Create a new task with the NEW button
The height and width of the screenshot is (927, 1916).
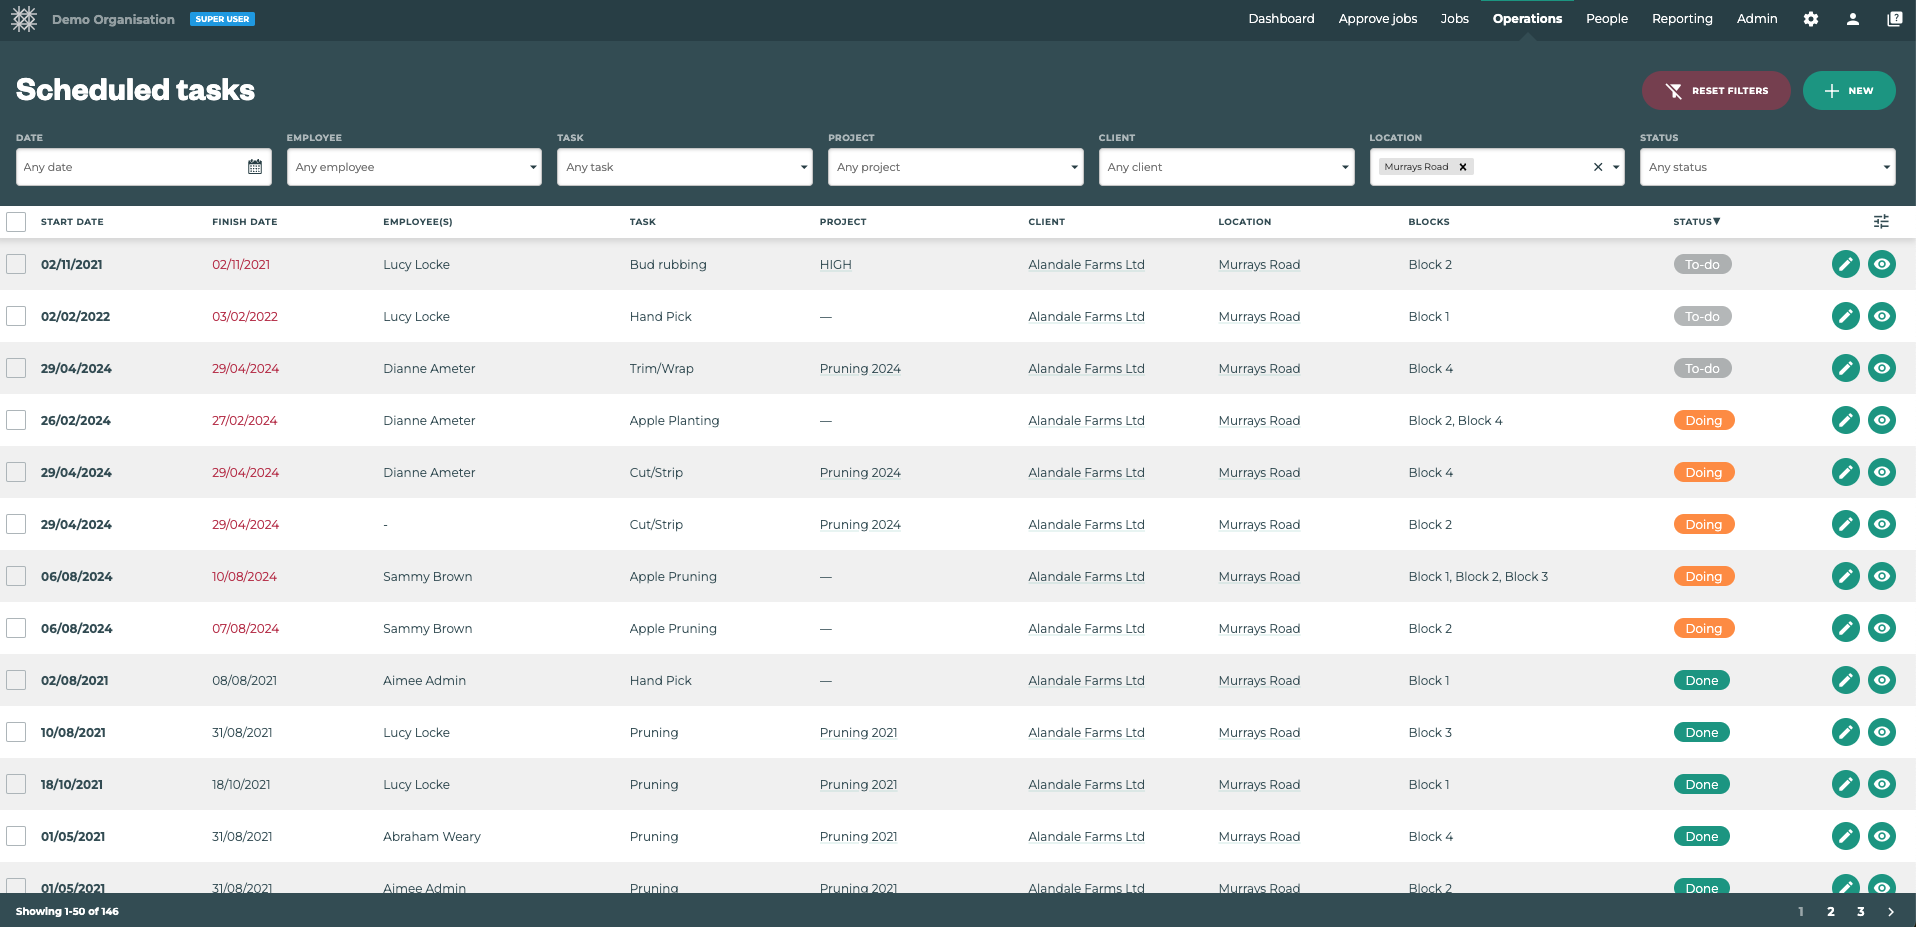(1849, 90)
